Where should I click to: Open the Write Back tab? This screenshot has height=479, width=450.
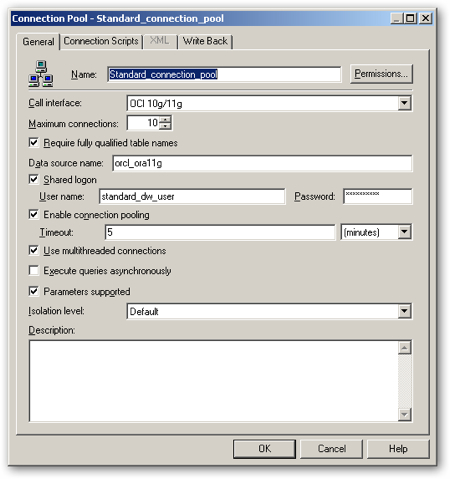click(205, 41)
